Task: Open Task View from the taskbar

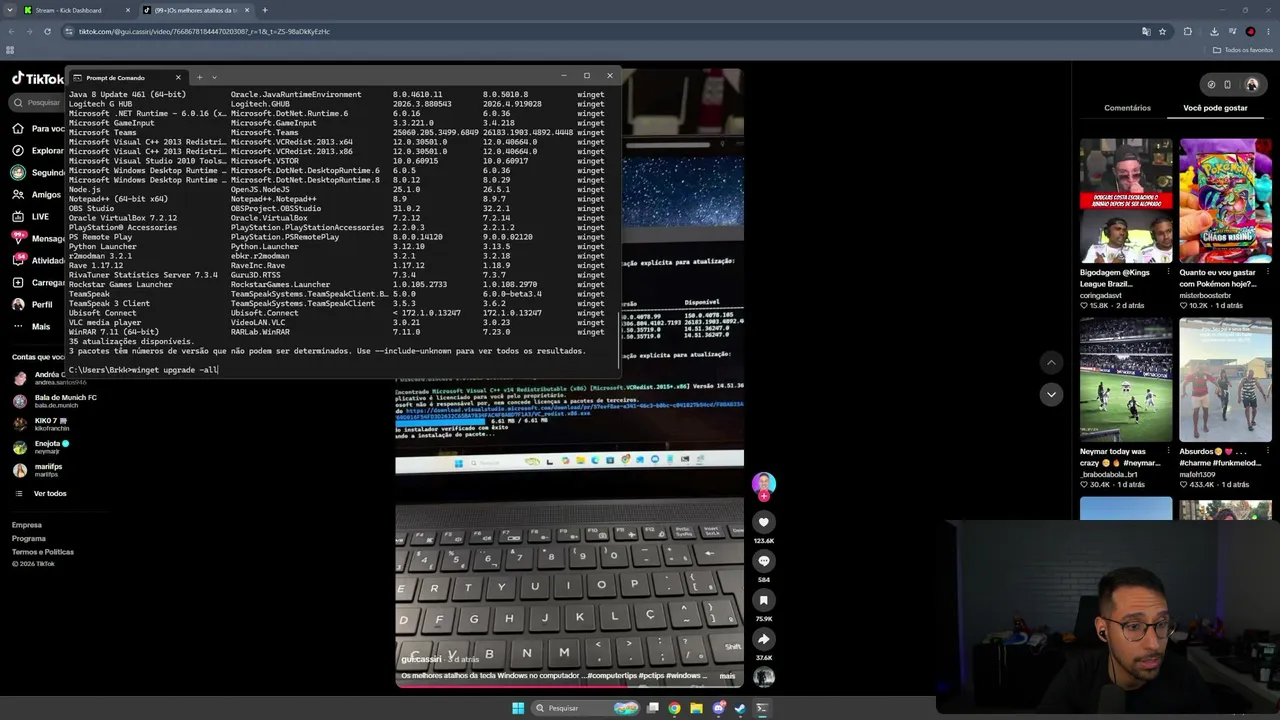Action: pos(653,708)
